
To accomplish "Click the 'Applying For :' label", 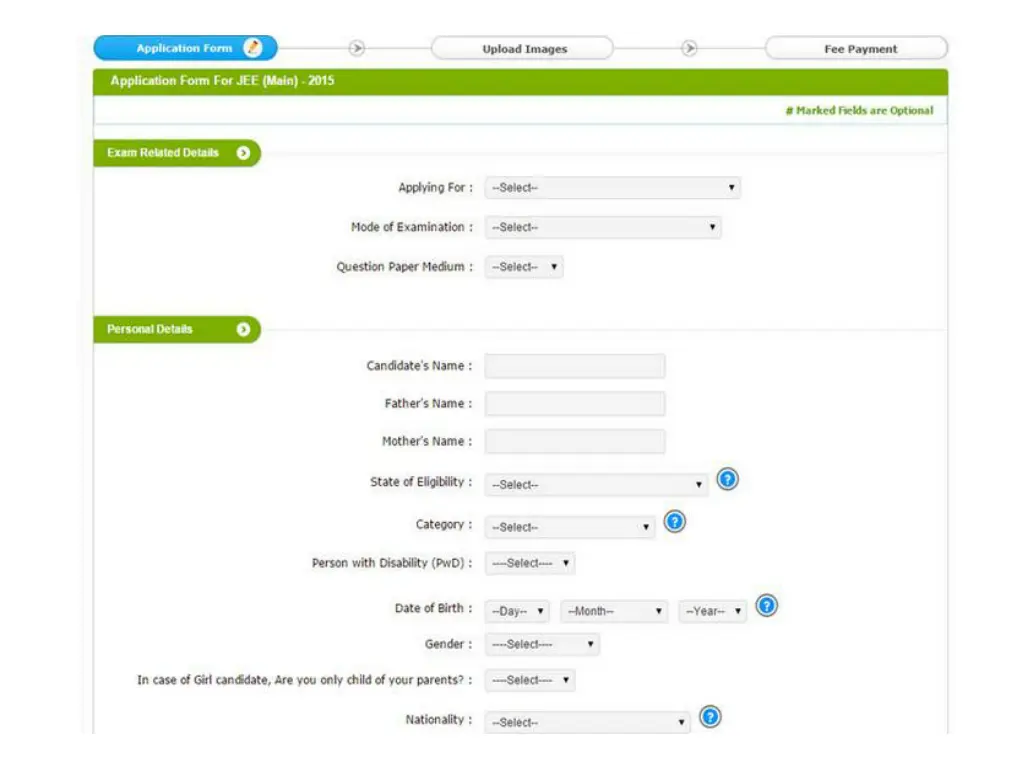I will click(x=436, y=187).
